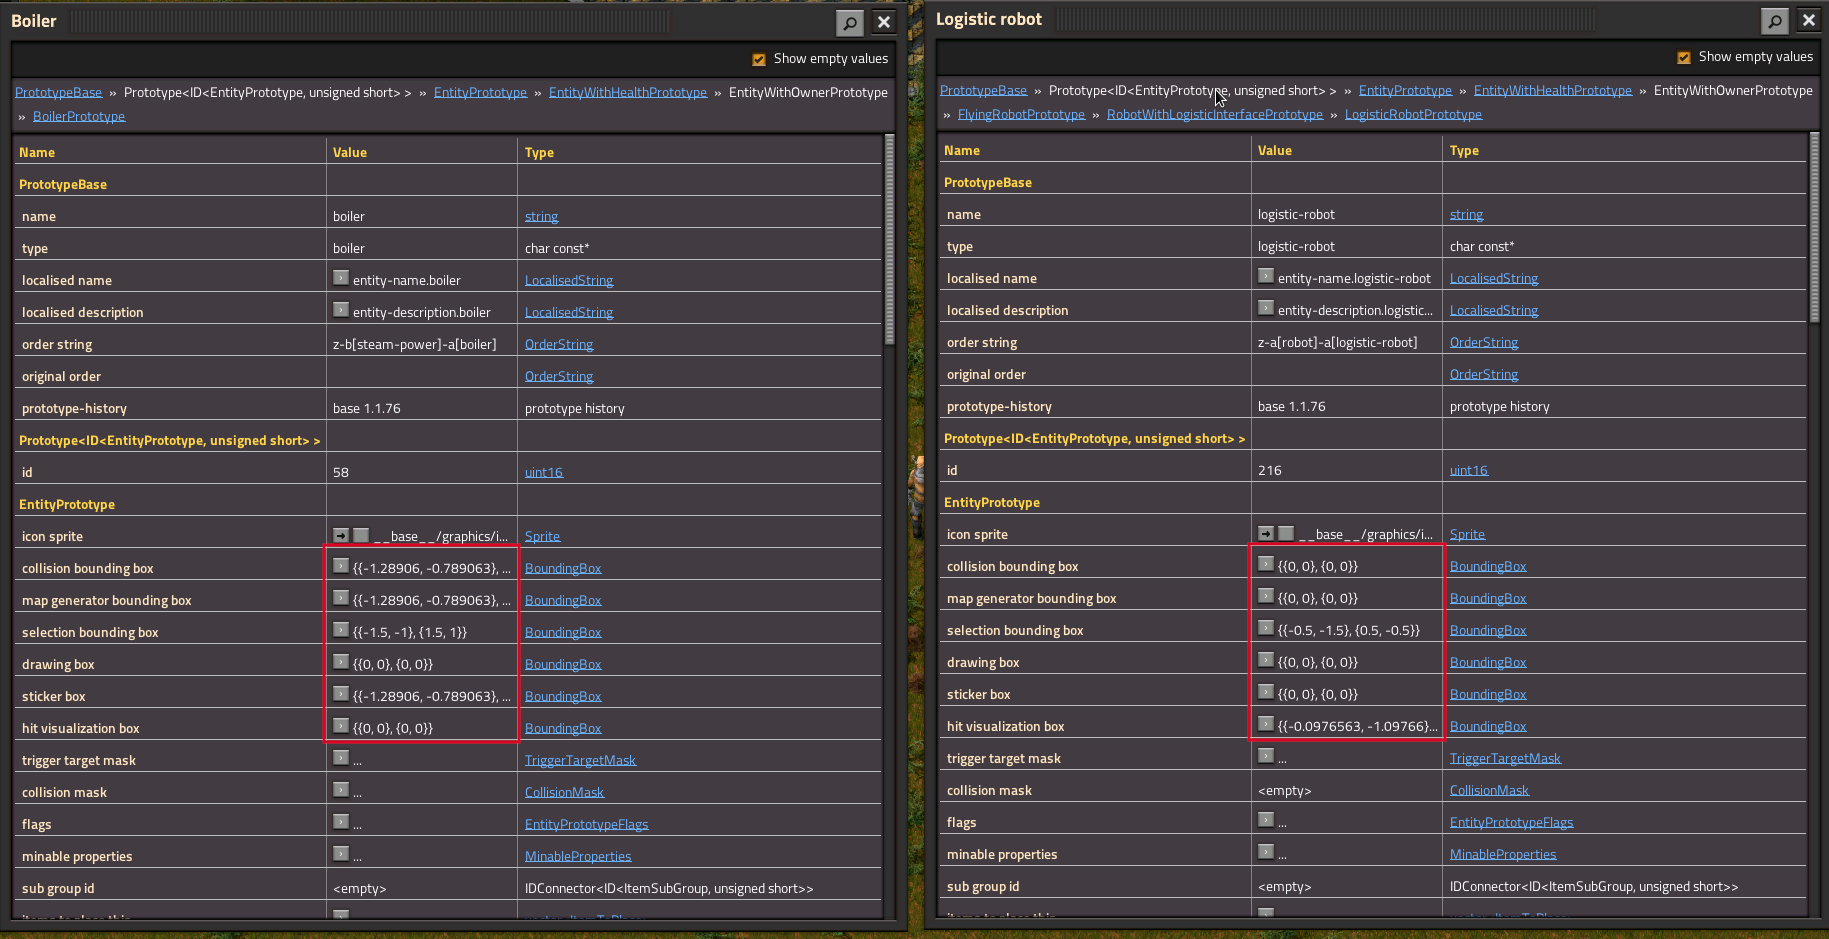Viewport: 1829px width, 939px height.
Task: Open EntityPrototype breadcrumb in Logistic robot window
Action: coord(1405,90)
